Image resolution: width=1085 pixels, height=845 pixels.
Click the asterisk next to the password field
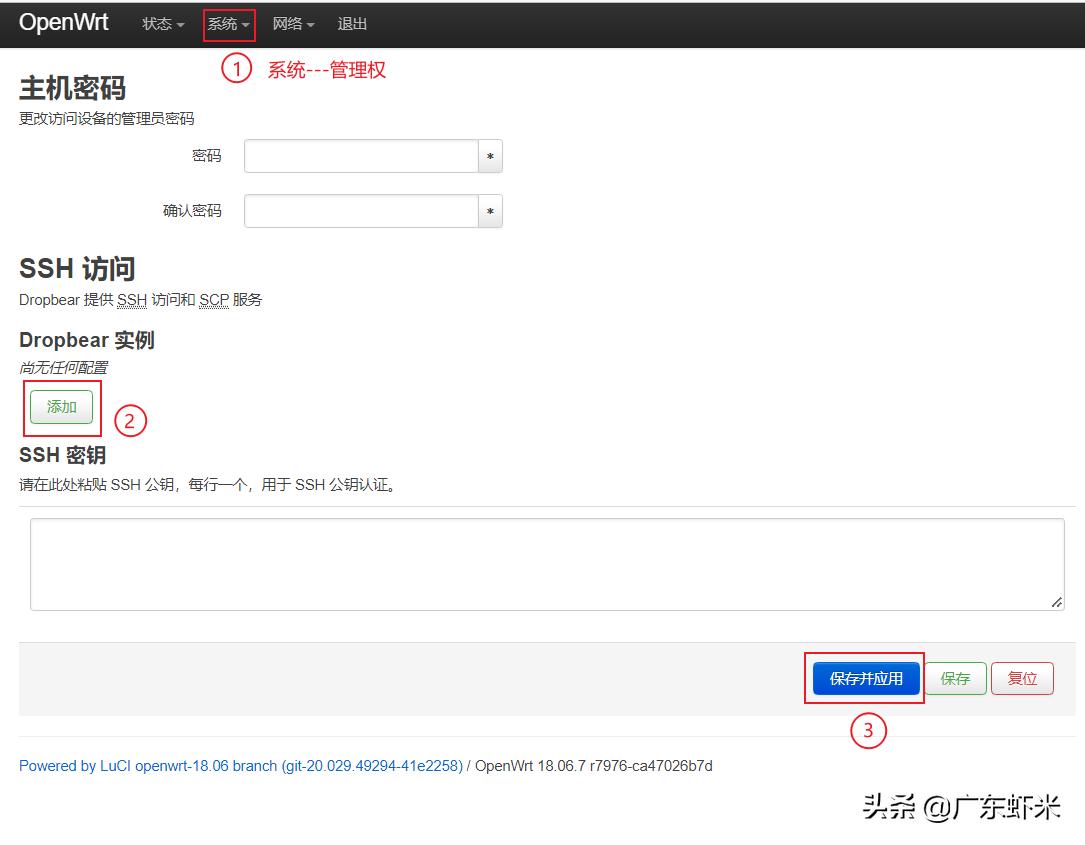pos(490,156)
